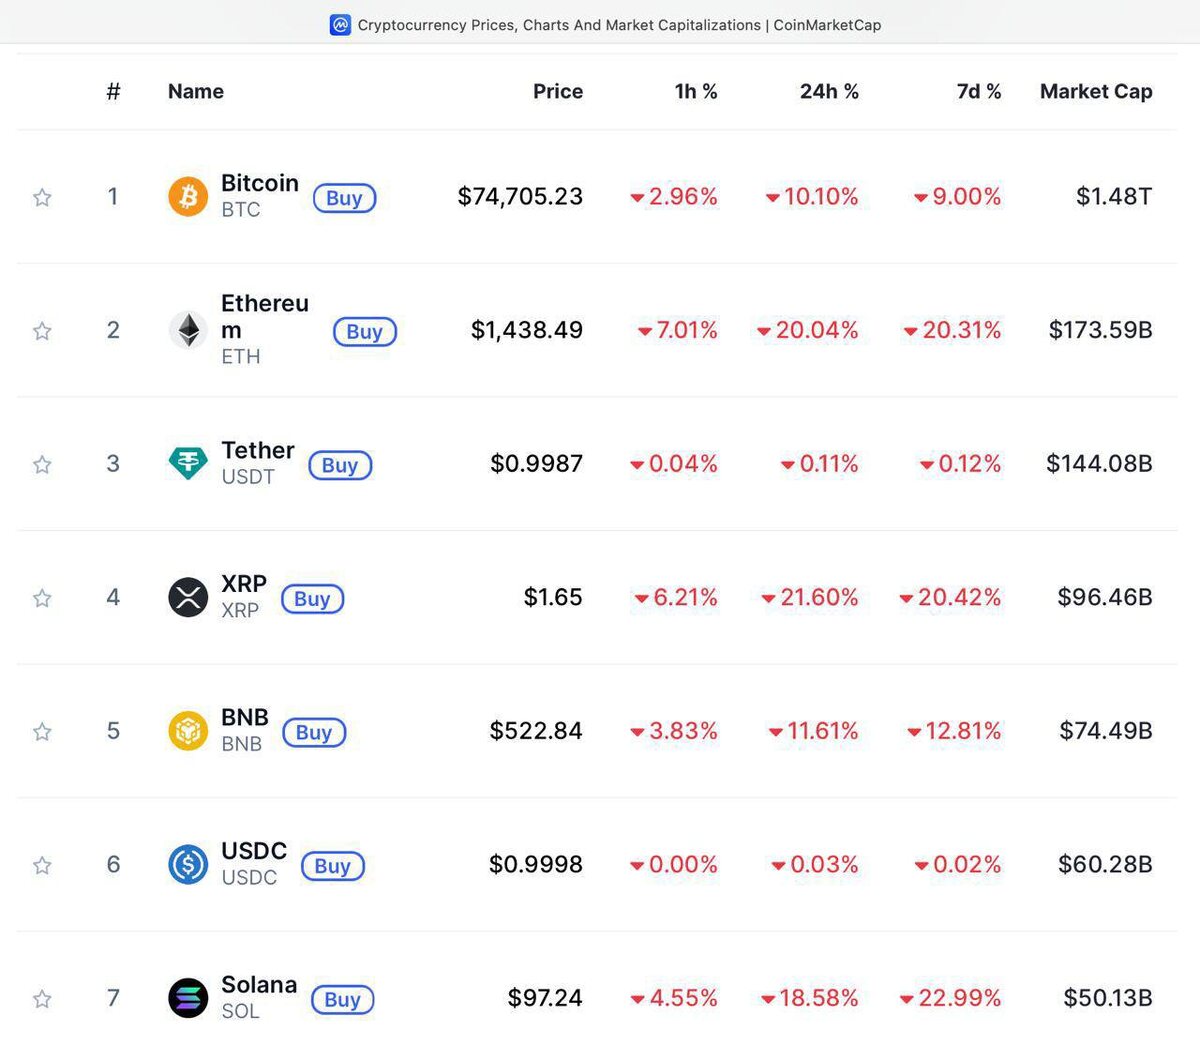Click the Solana coin logo
1200x1061 pixels.
188,998
